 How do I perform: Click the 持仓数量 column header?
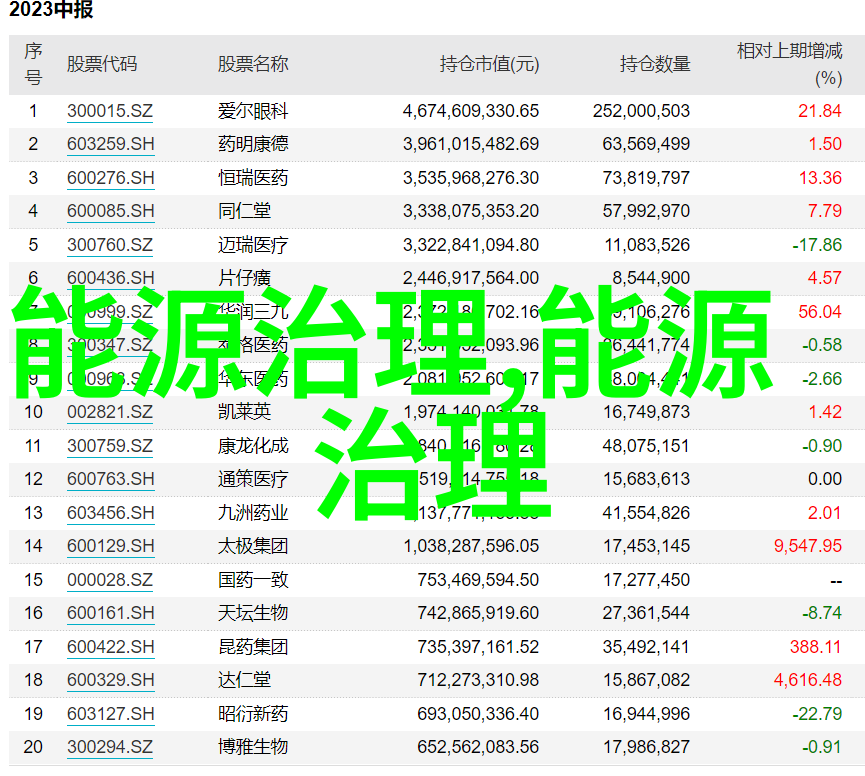pyautogui.click(x=655, y=65)
